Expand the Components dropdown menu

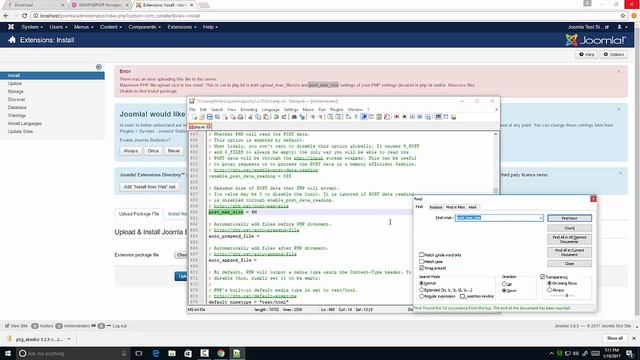coord(144,27)
